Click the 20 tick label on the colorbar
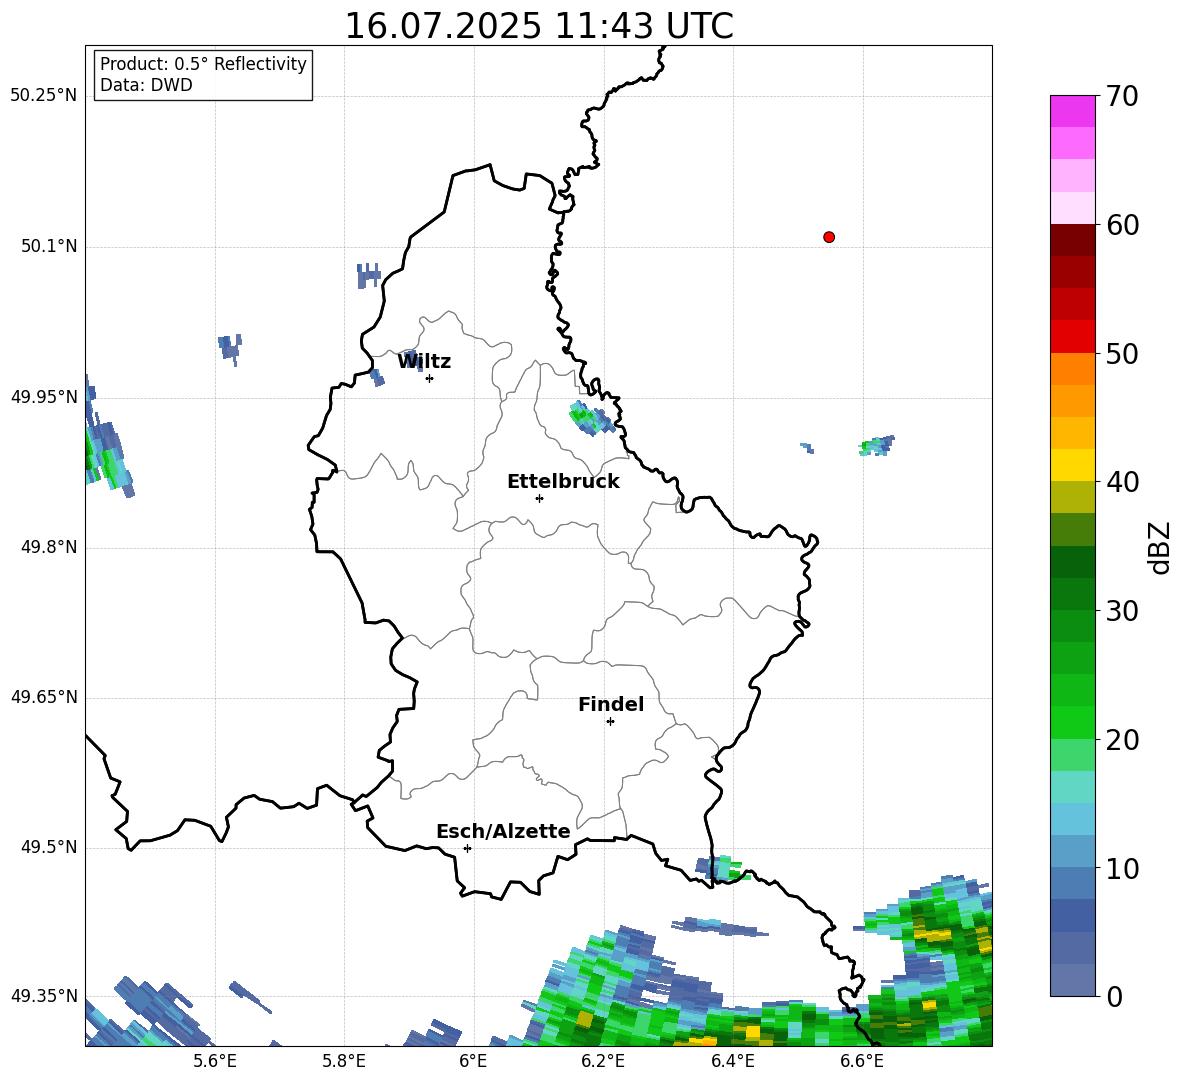The height and width of the screenshot is (1081, 1184). coord(1122,740)
